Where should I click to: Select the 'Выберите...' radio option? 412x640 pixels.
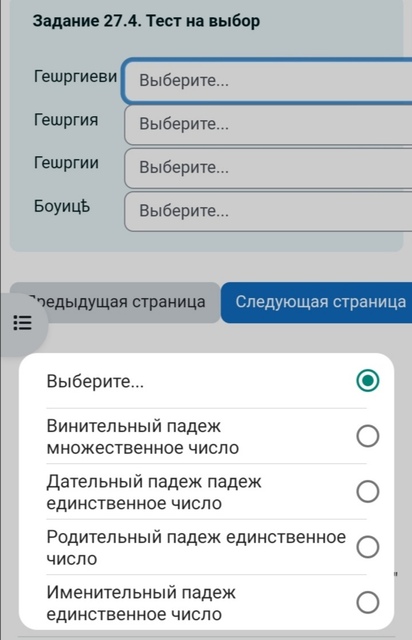click(367, 380)
